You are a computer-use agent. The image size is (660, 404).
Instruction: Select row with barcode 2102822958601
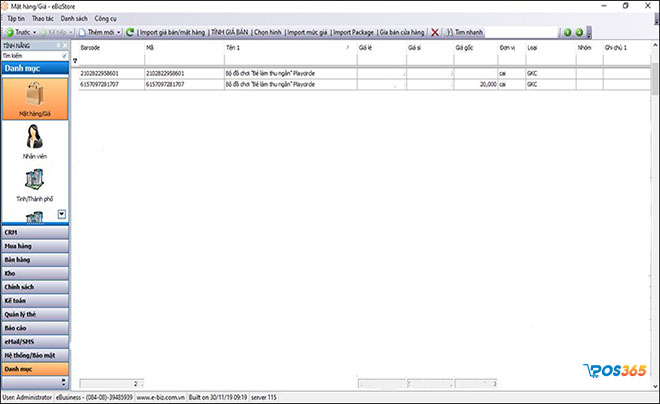pyautogui.click(x=365, y=73)
